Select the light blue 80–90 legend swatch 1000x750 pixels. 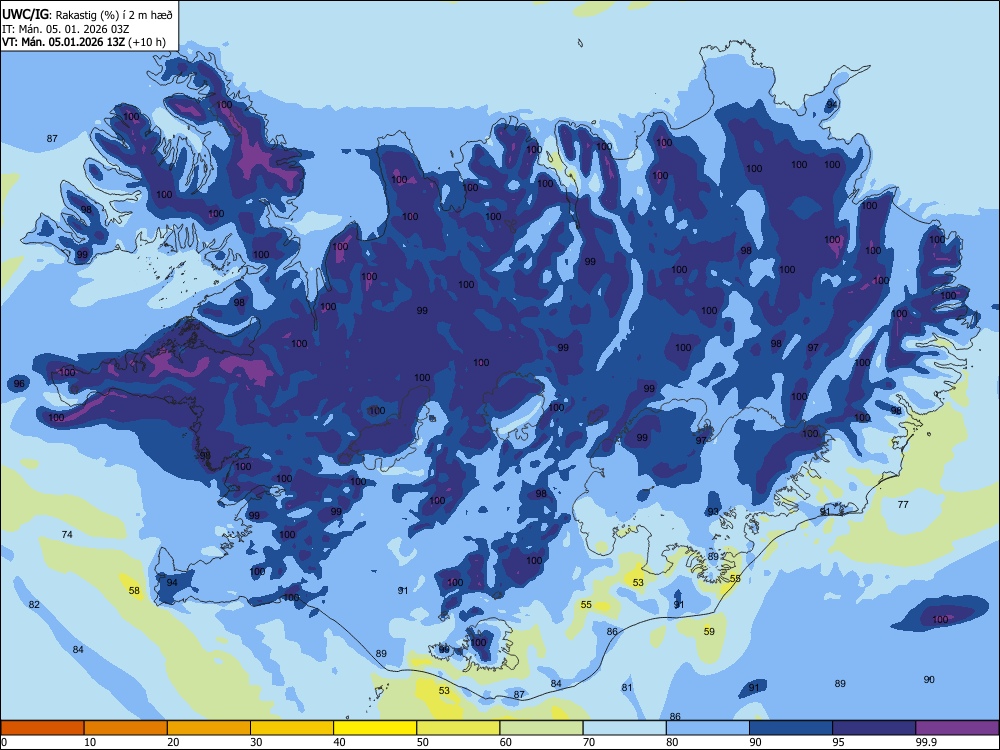[708, 728]
